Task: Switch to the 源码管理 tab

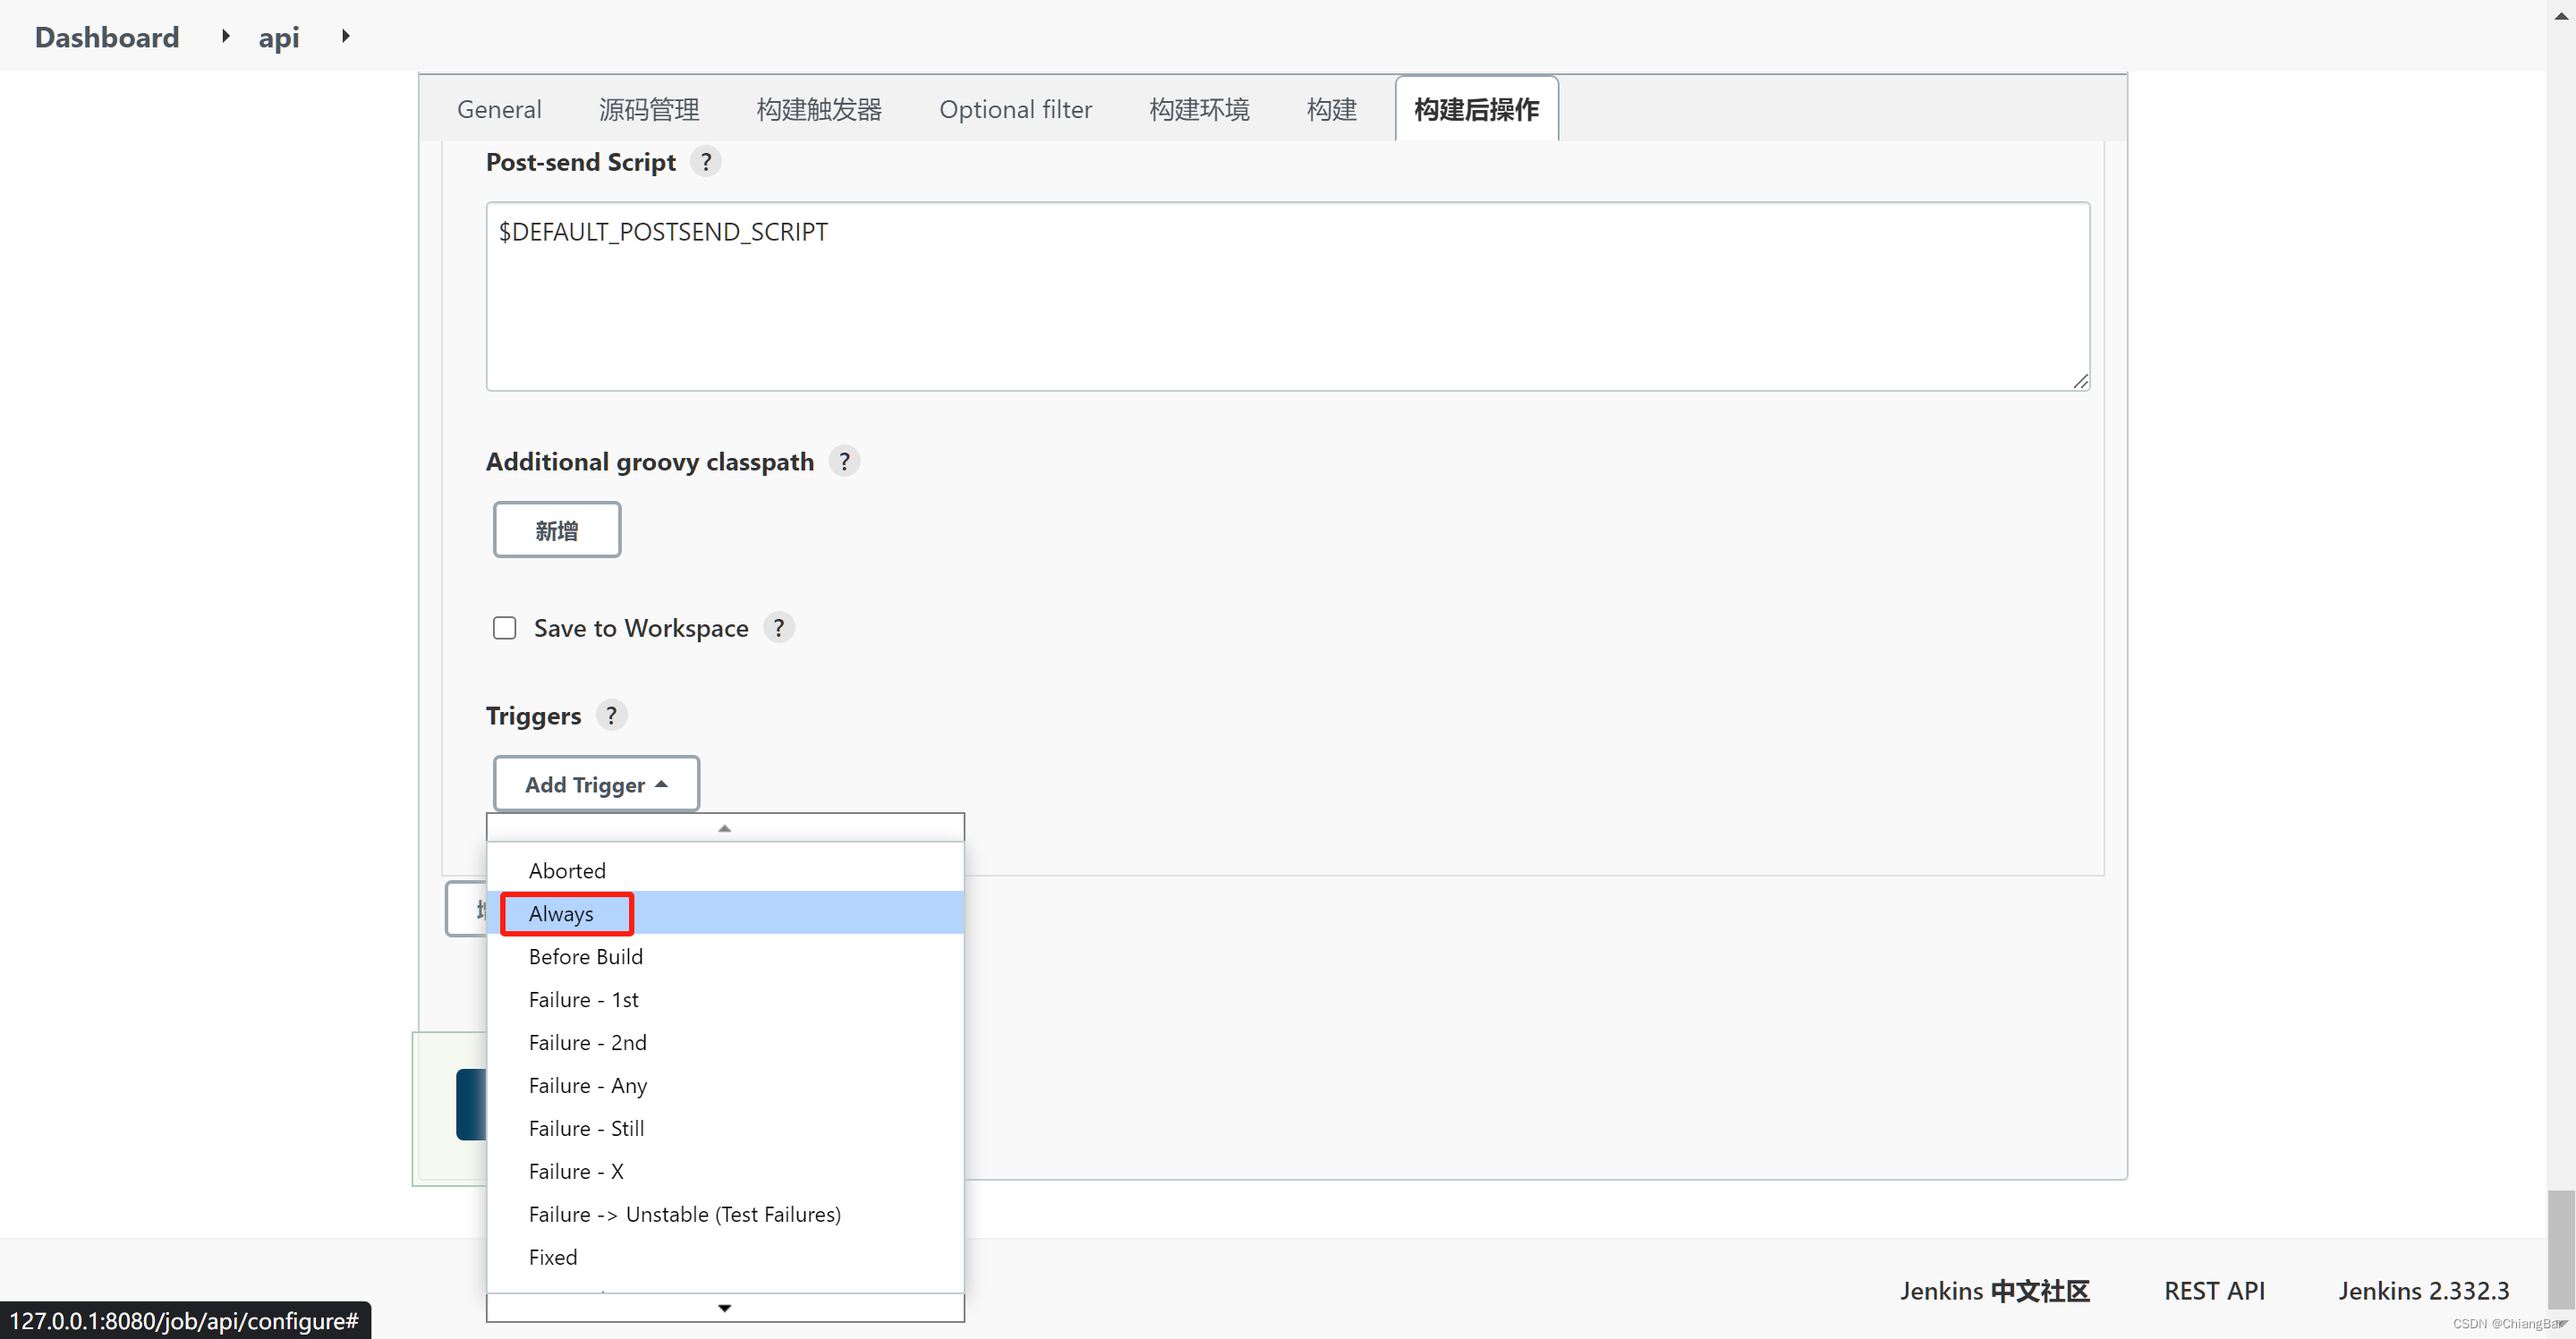Action: click(x=649, y=109)
